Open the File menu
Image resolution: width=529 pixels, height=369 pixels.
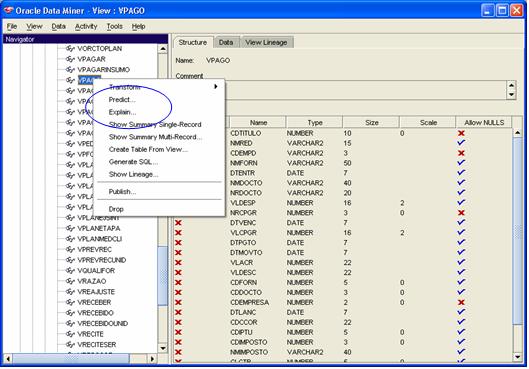tap(12, 26)
